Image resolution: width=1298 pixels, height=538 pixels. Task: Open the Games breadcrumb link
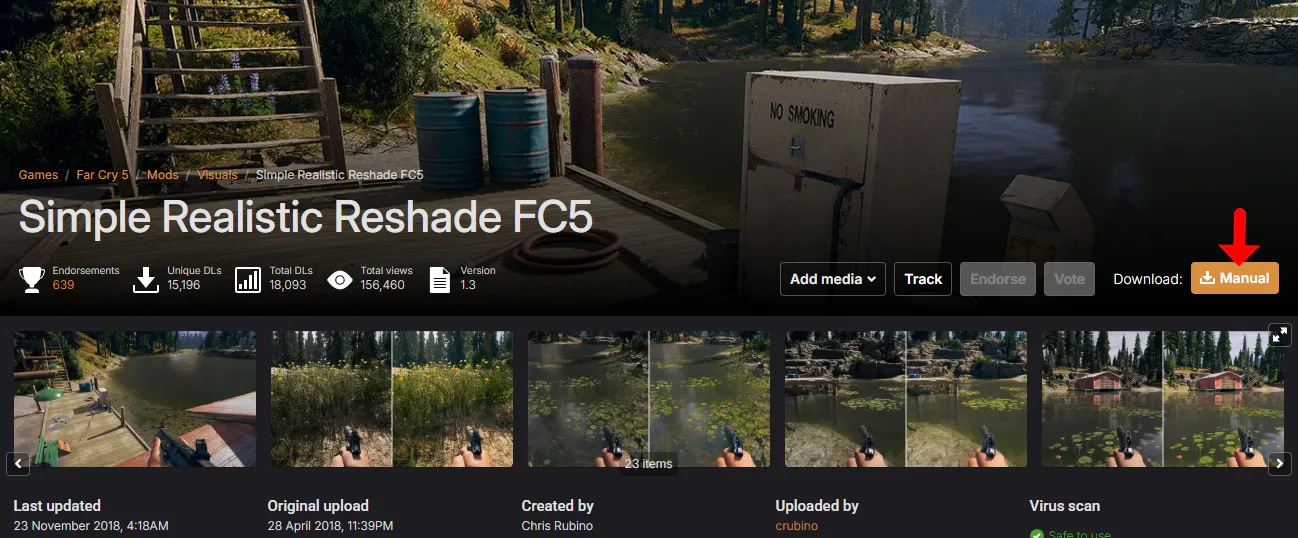pos(38,175)
